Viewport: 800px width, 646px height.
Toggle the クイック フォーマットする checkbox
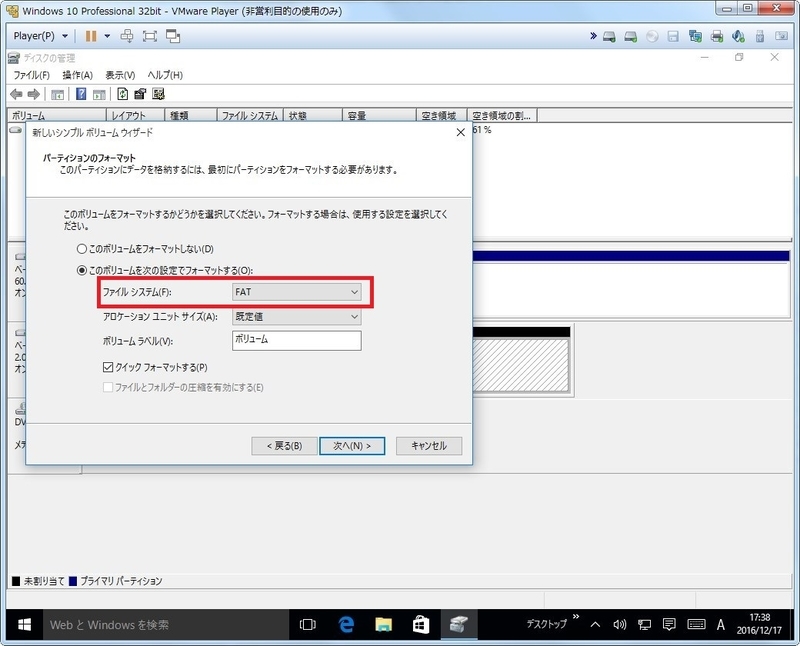point(108,367)
